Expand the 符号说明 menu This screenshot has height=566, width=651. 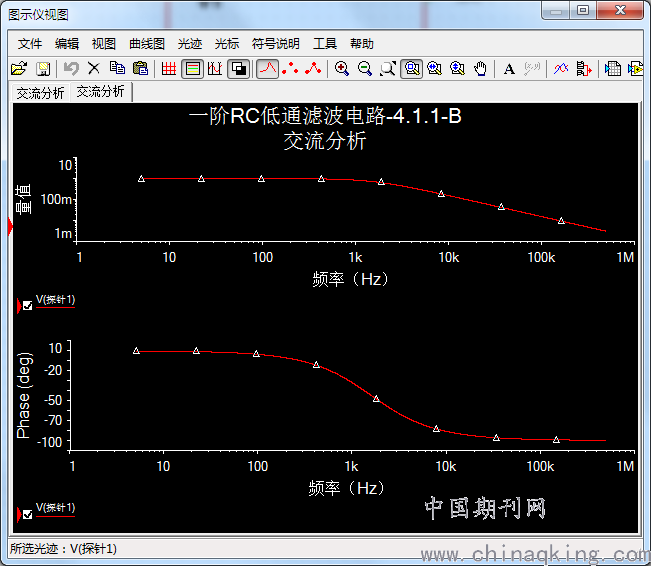(x=275, y=44)
